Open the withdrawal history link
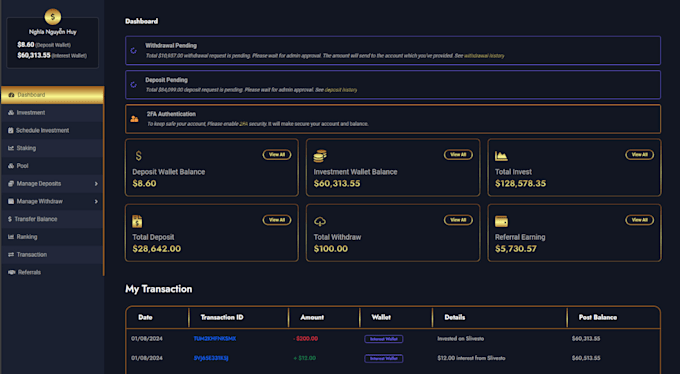 484,56
